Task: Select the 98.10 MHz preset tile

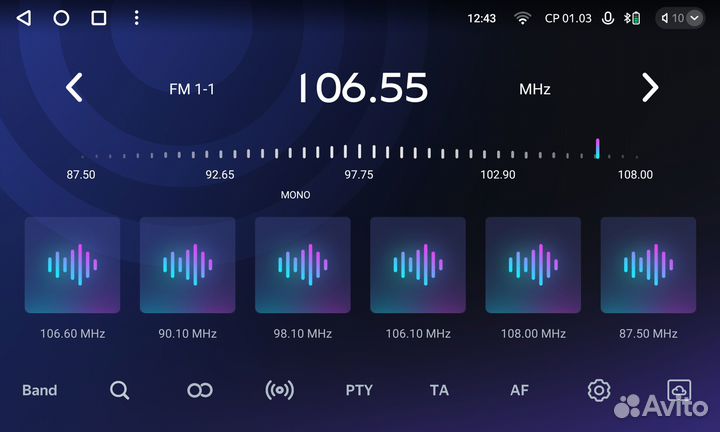Action: point(302,265)
